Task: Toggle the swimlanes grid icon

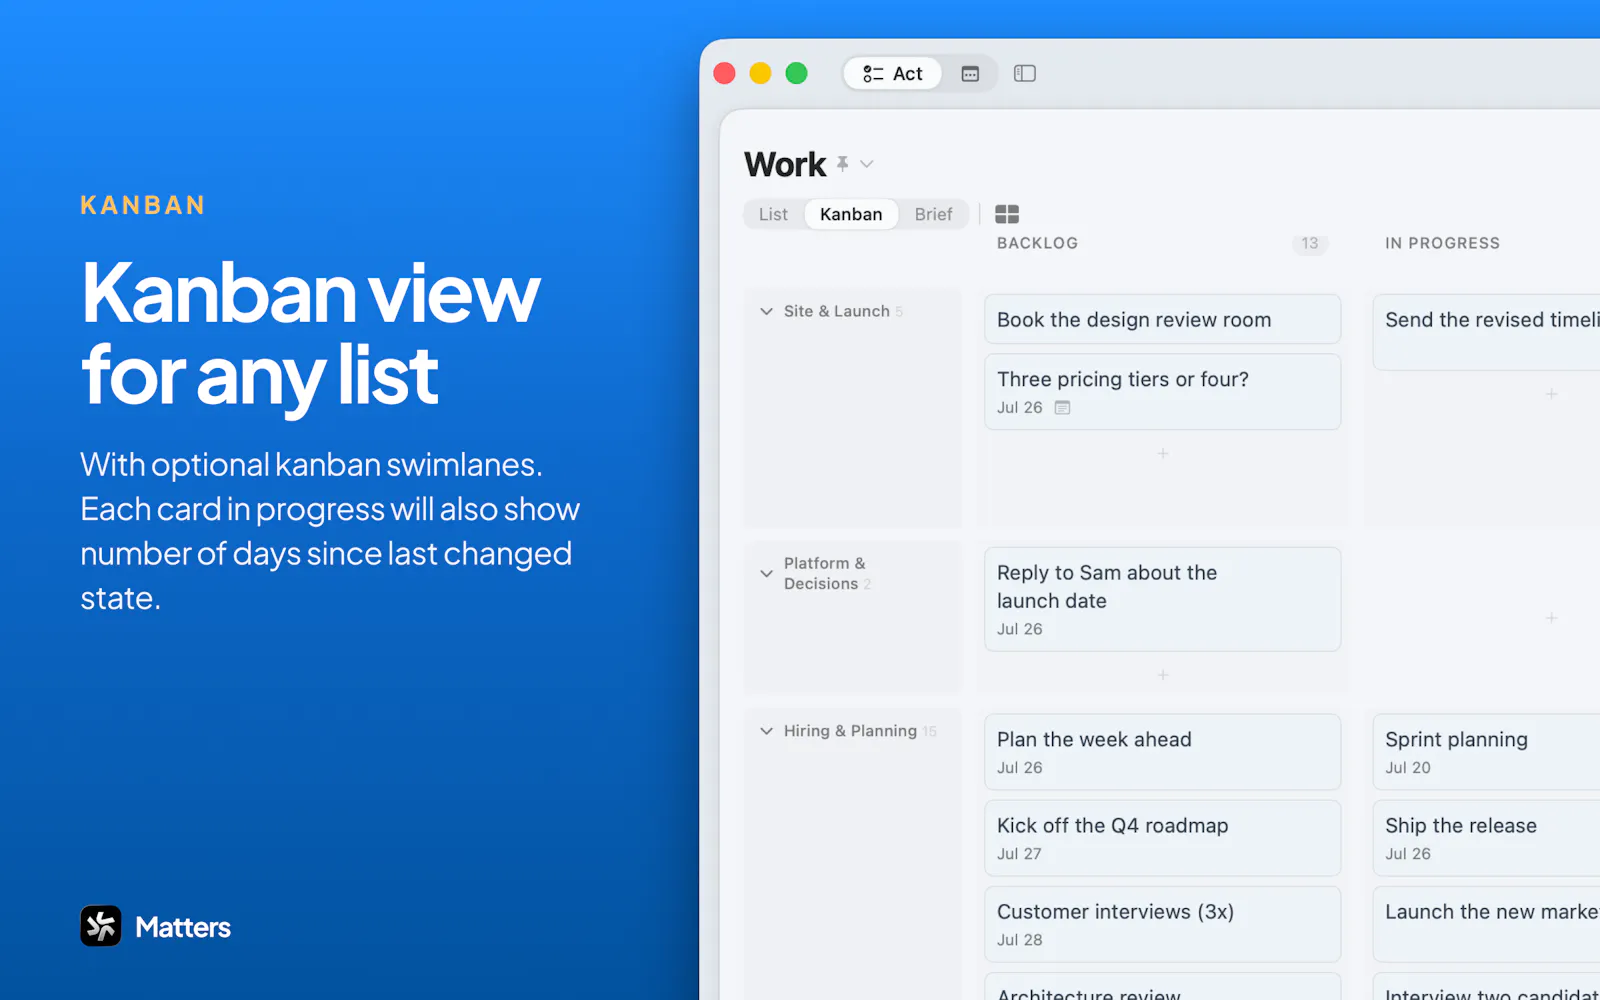Action: (1007, 214)
